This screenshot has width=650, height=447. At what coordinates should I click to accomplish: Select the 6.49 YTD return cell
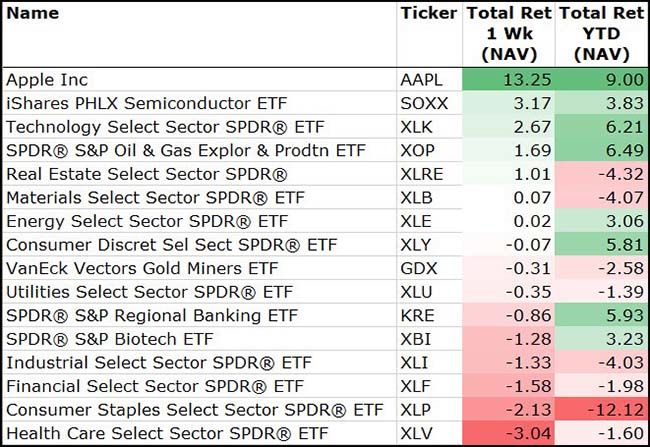pos(601,151)
